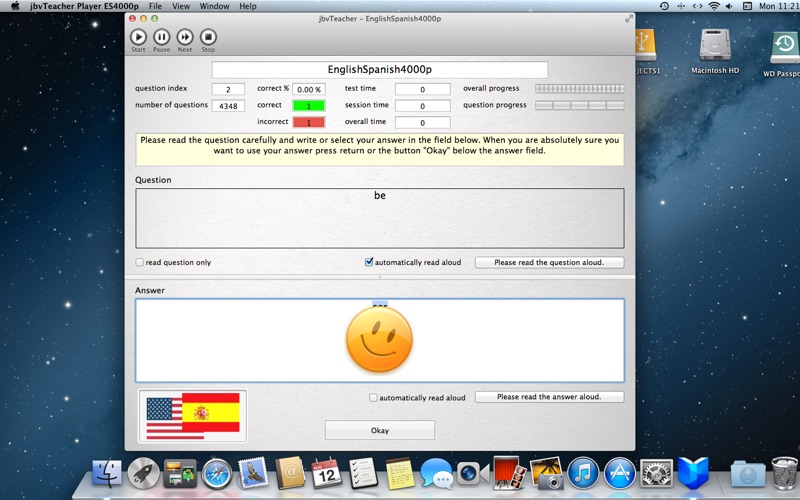800x500 pixels.
Task: Open the File menu
Action: tap(155, 6)
